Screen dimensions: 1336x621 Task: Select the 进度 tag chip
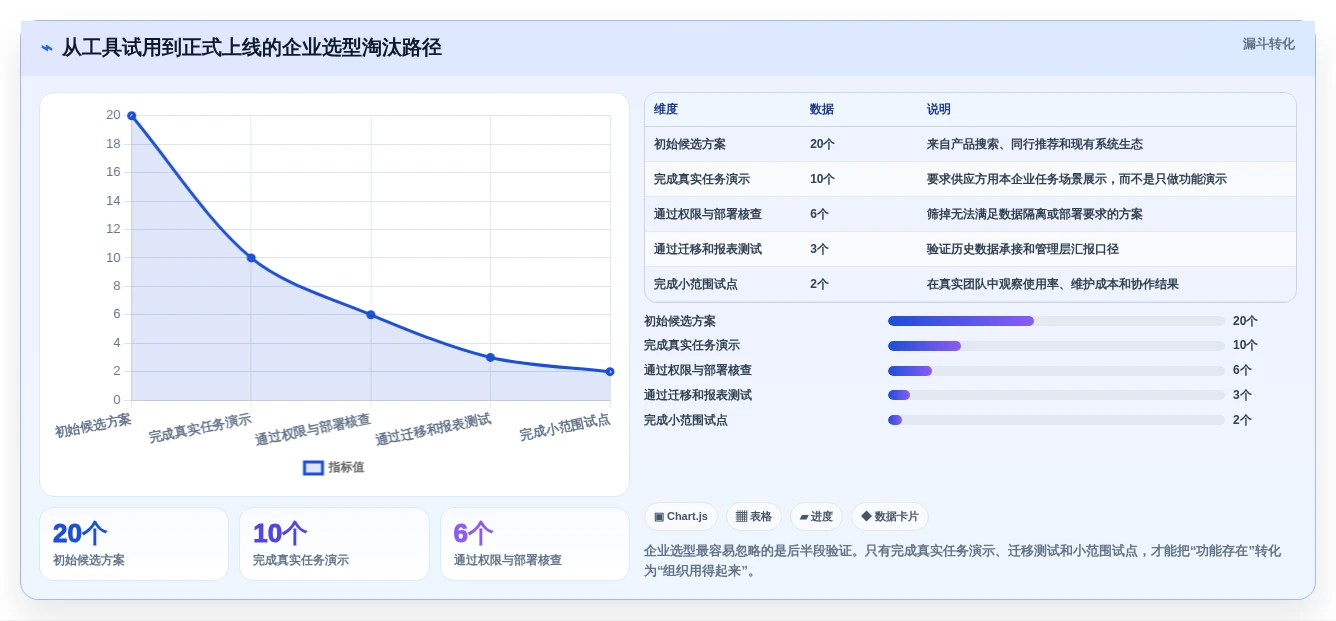[816, 516]
